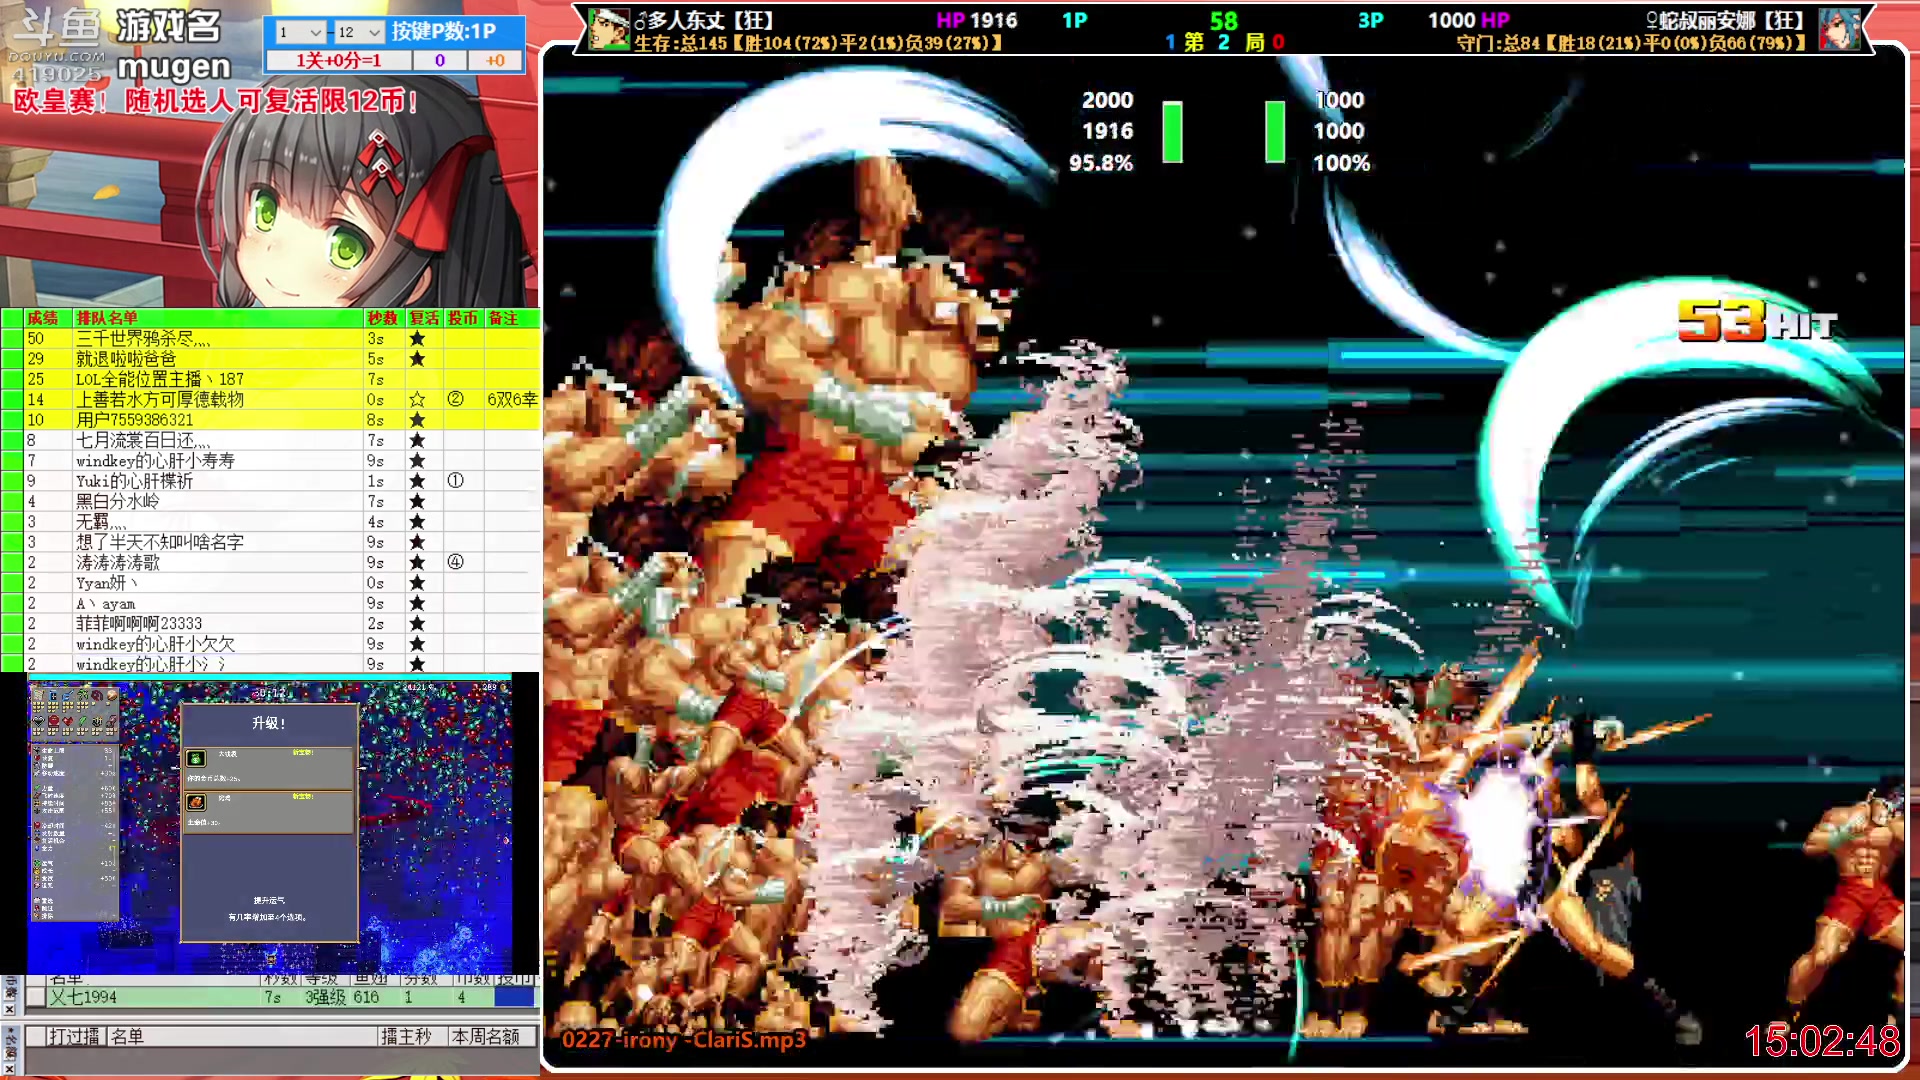Select the Yuki的心肝楪祈 row name

tap(135, 481)
